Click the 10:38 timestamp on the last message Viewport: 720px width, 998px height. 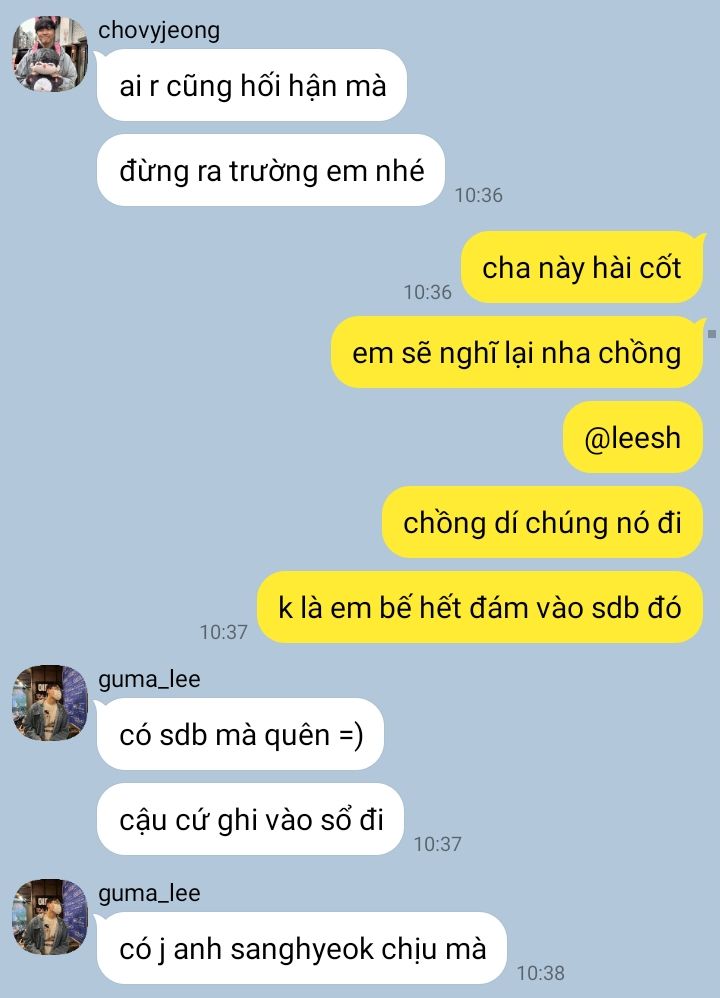pos(540,973)
